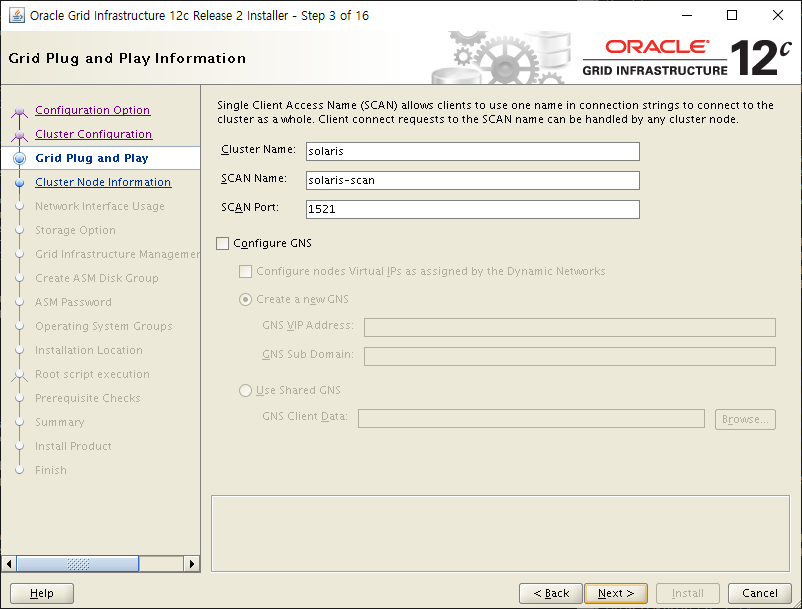Click the Install Product step text

(x=73, y=446)
